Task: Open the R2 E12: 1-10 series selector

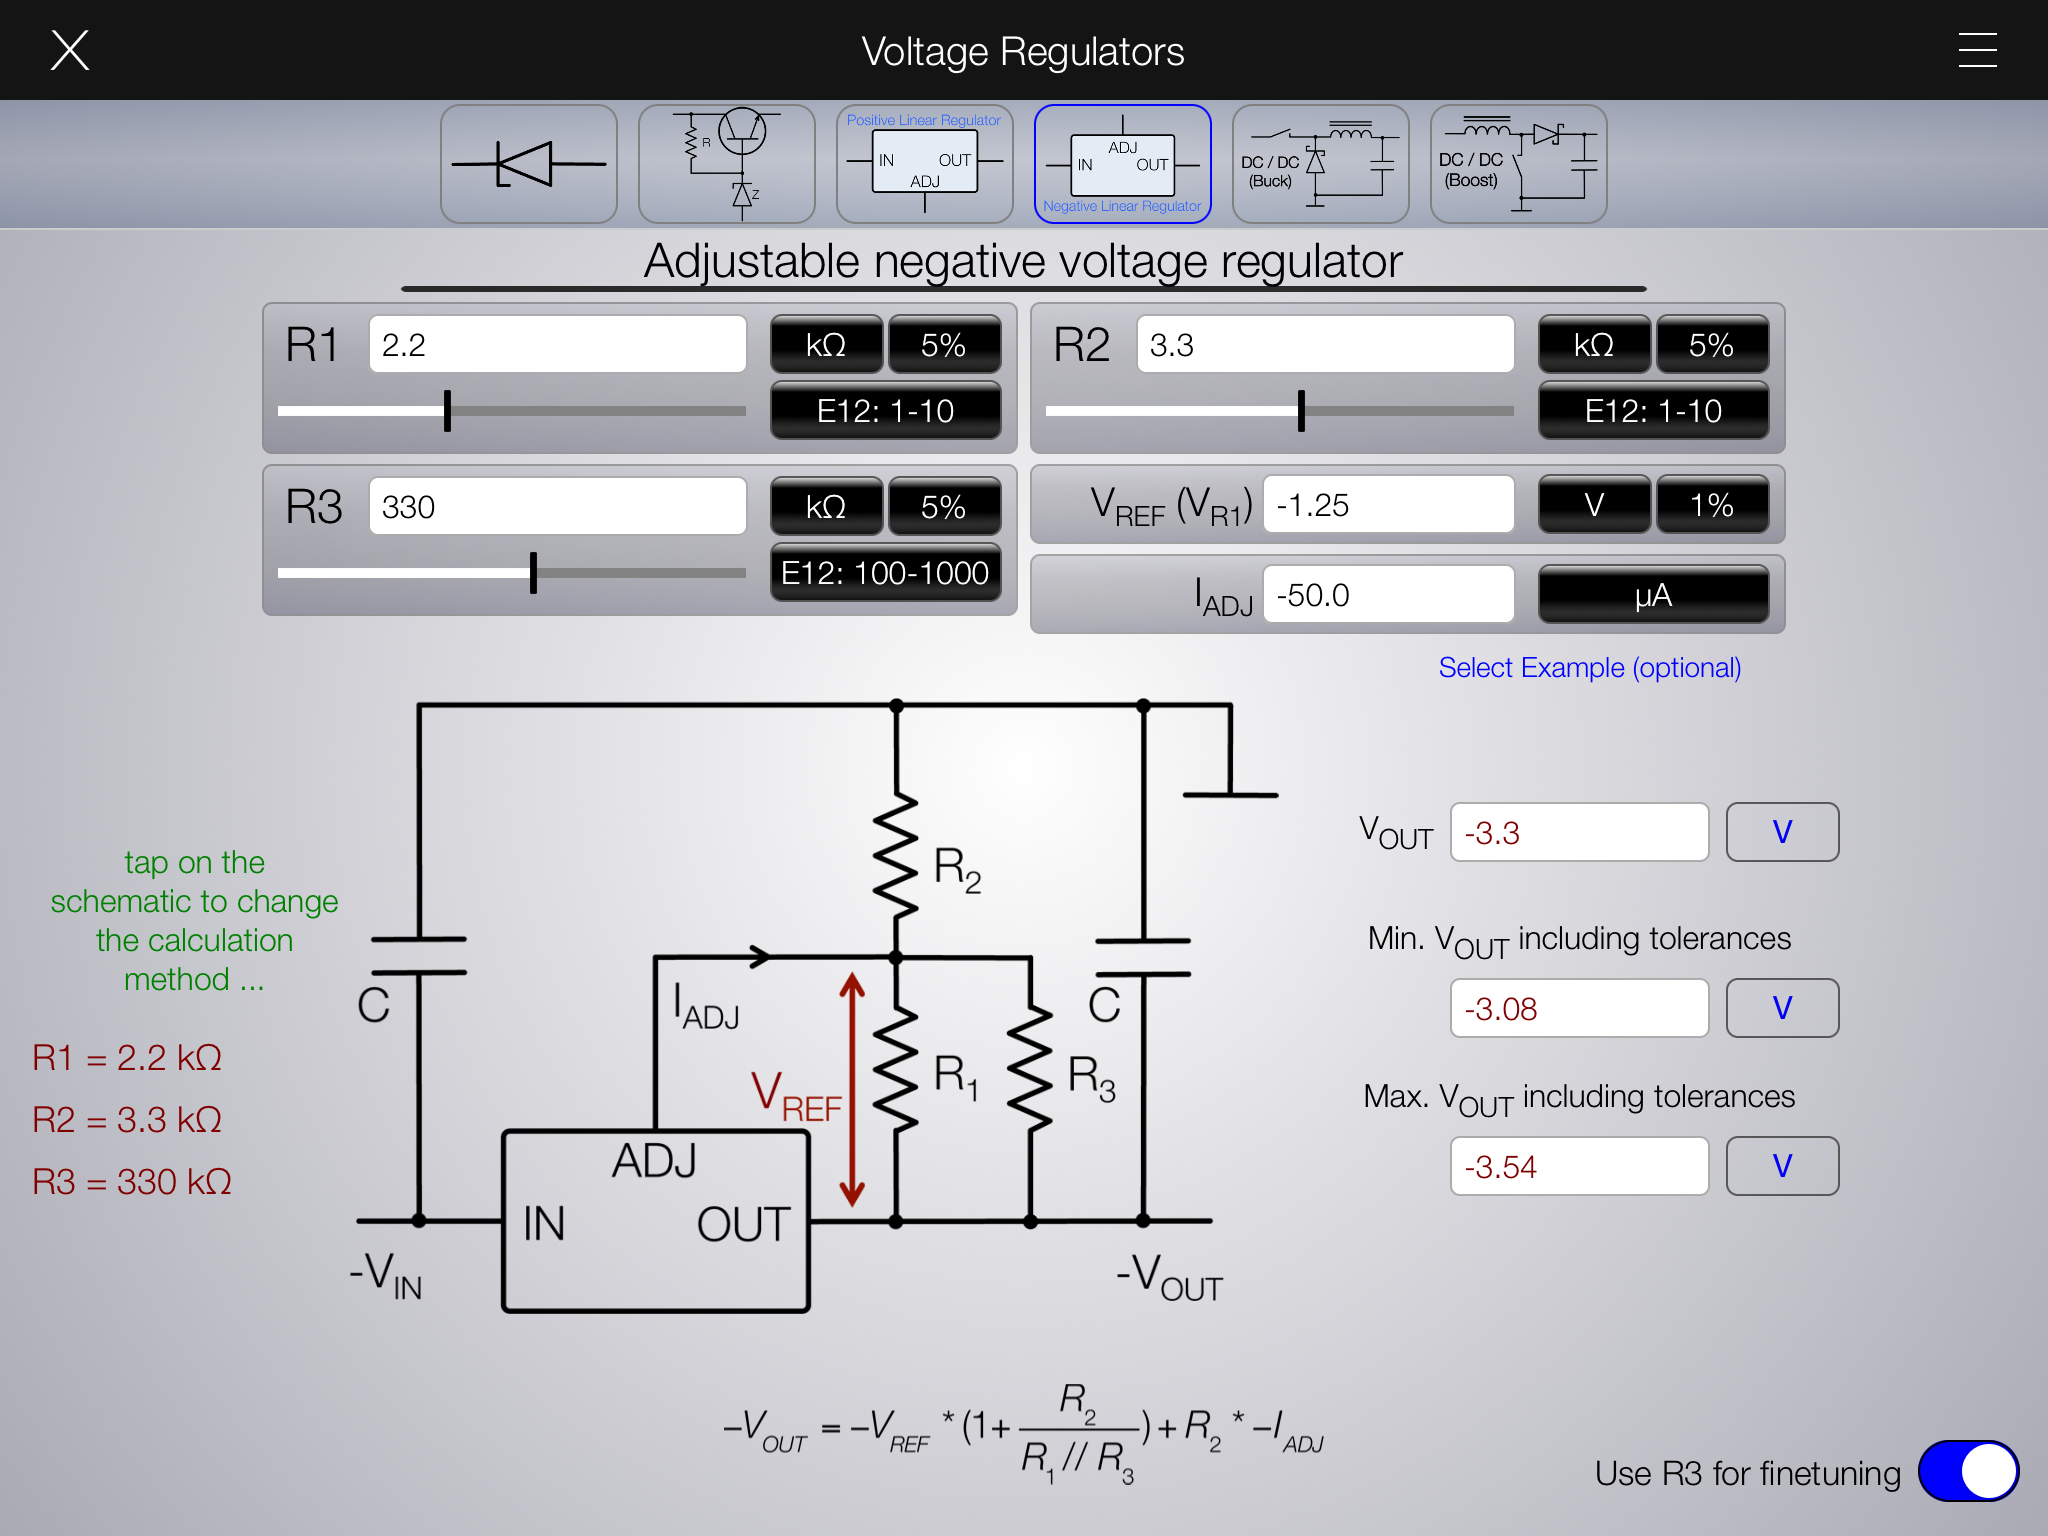Action: pyautogui.click(x=1653, y=411)
